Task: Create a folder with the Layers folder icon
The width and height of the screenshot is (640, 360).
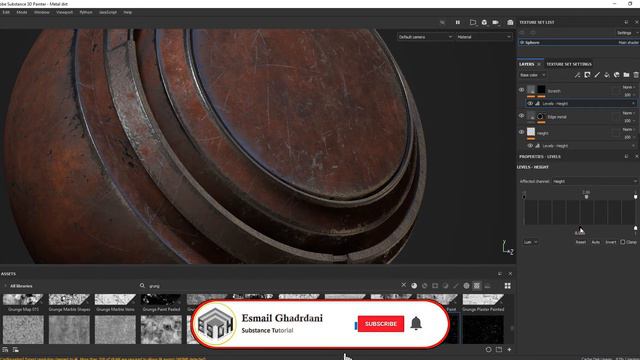Action: pos(626,75)
